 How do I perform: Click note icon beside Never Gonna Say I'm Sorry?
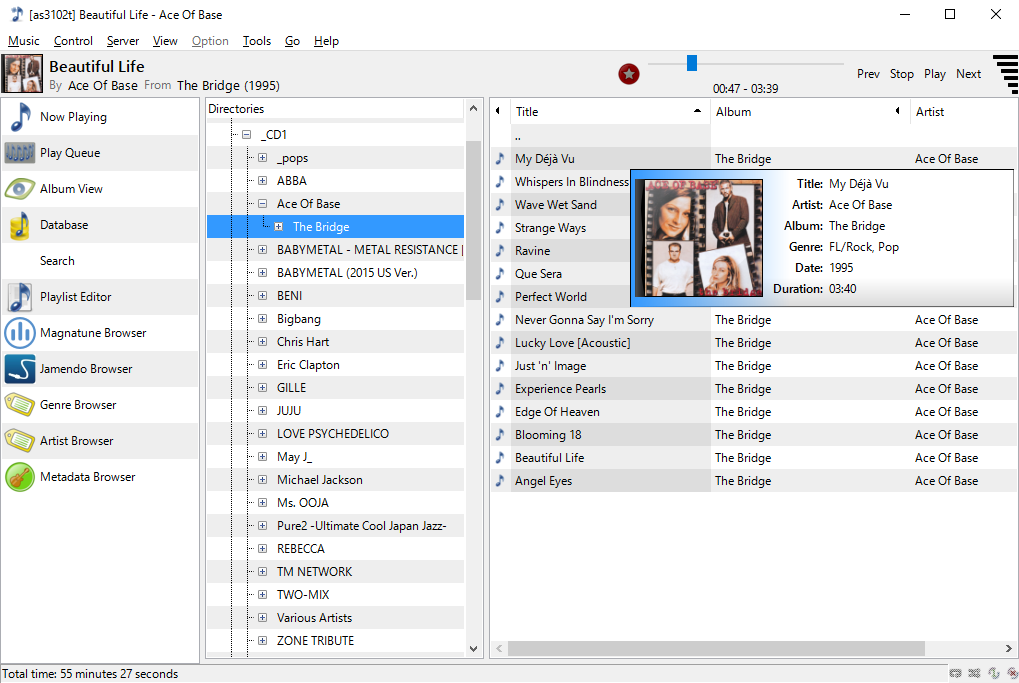tap(500, 320)
